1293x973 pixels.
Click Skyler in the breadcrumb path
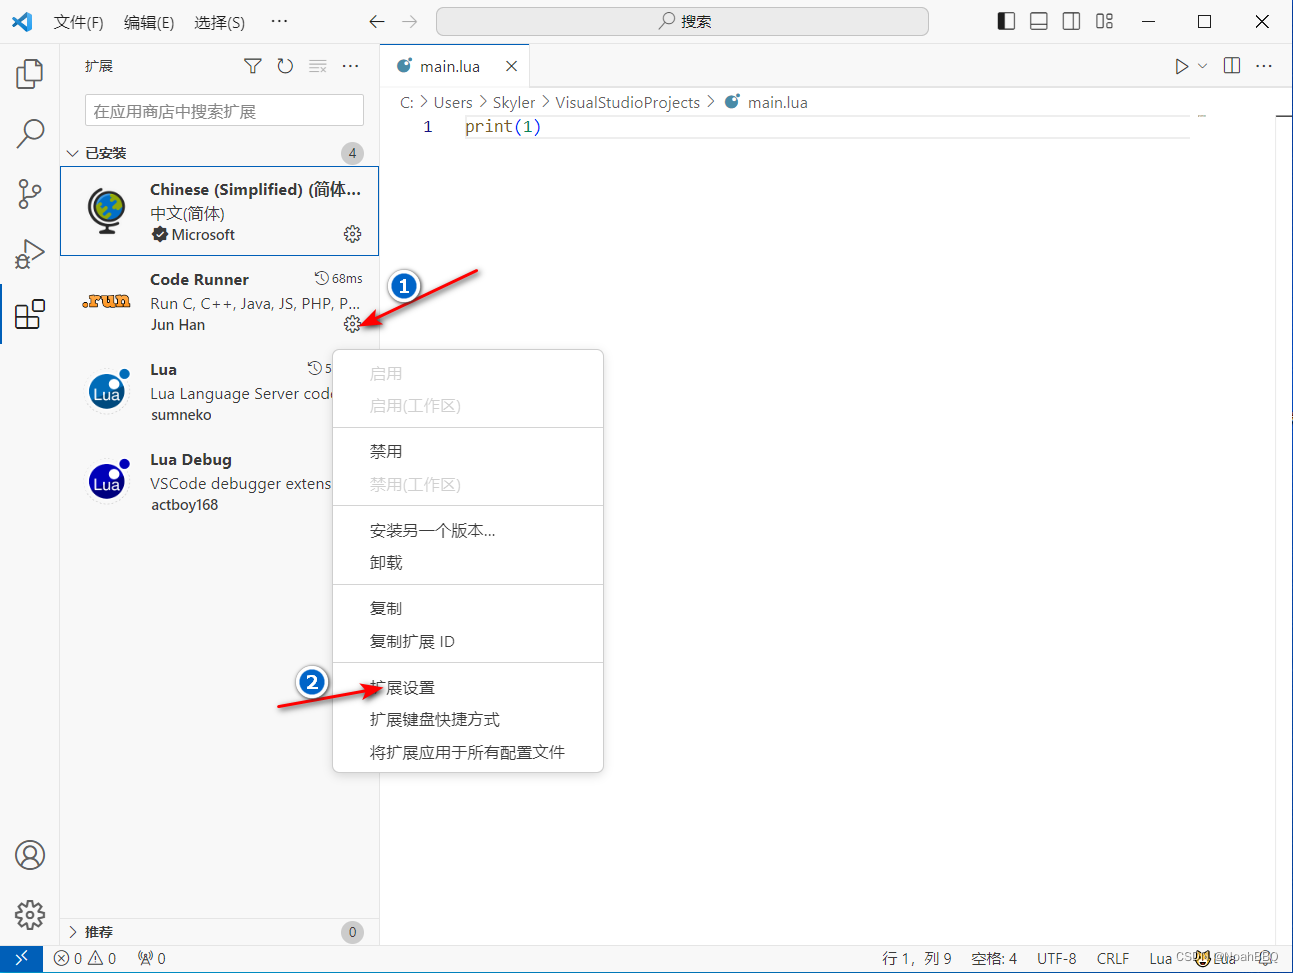coord(514,102)
